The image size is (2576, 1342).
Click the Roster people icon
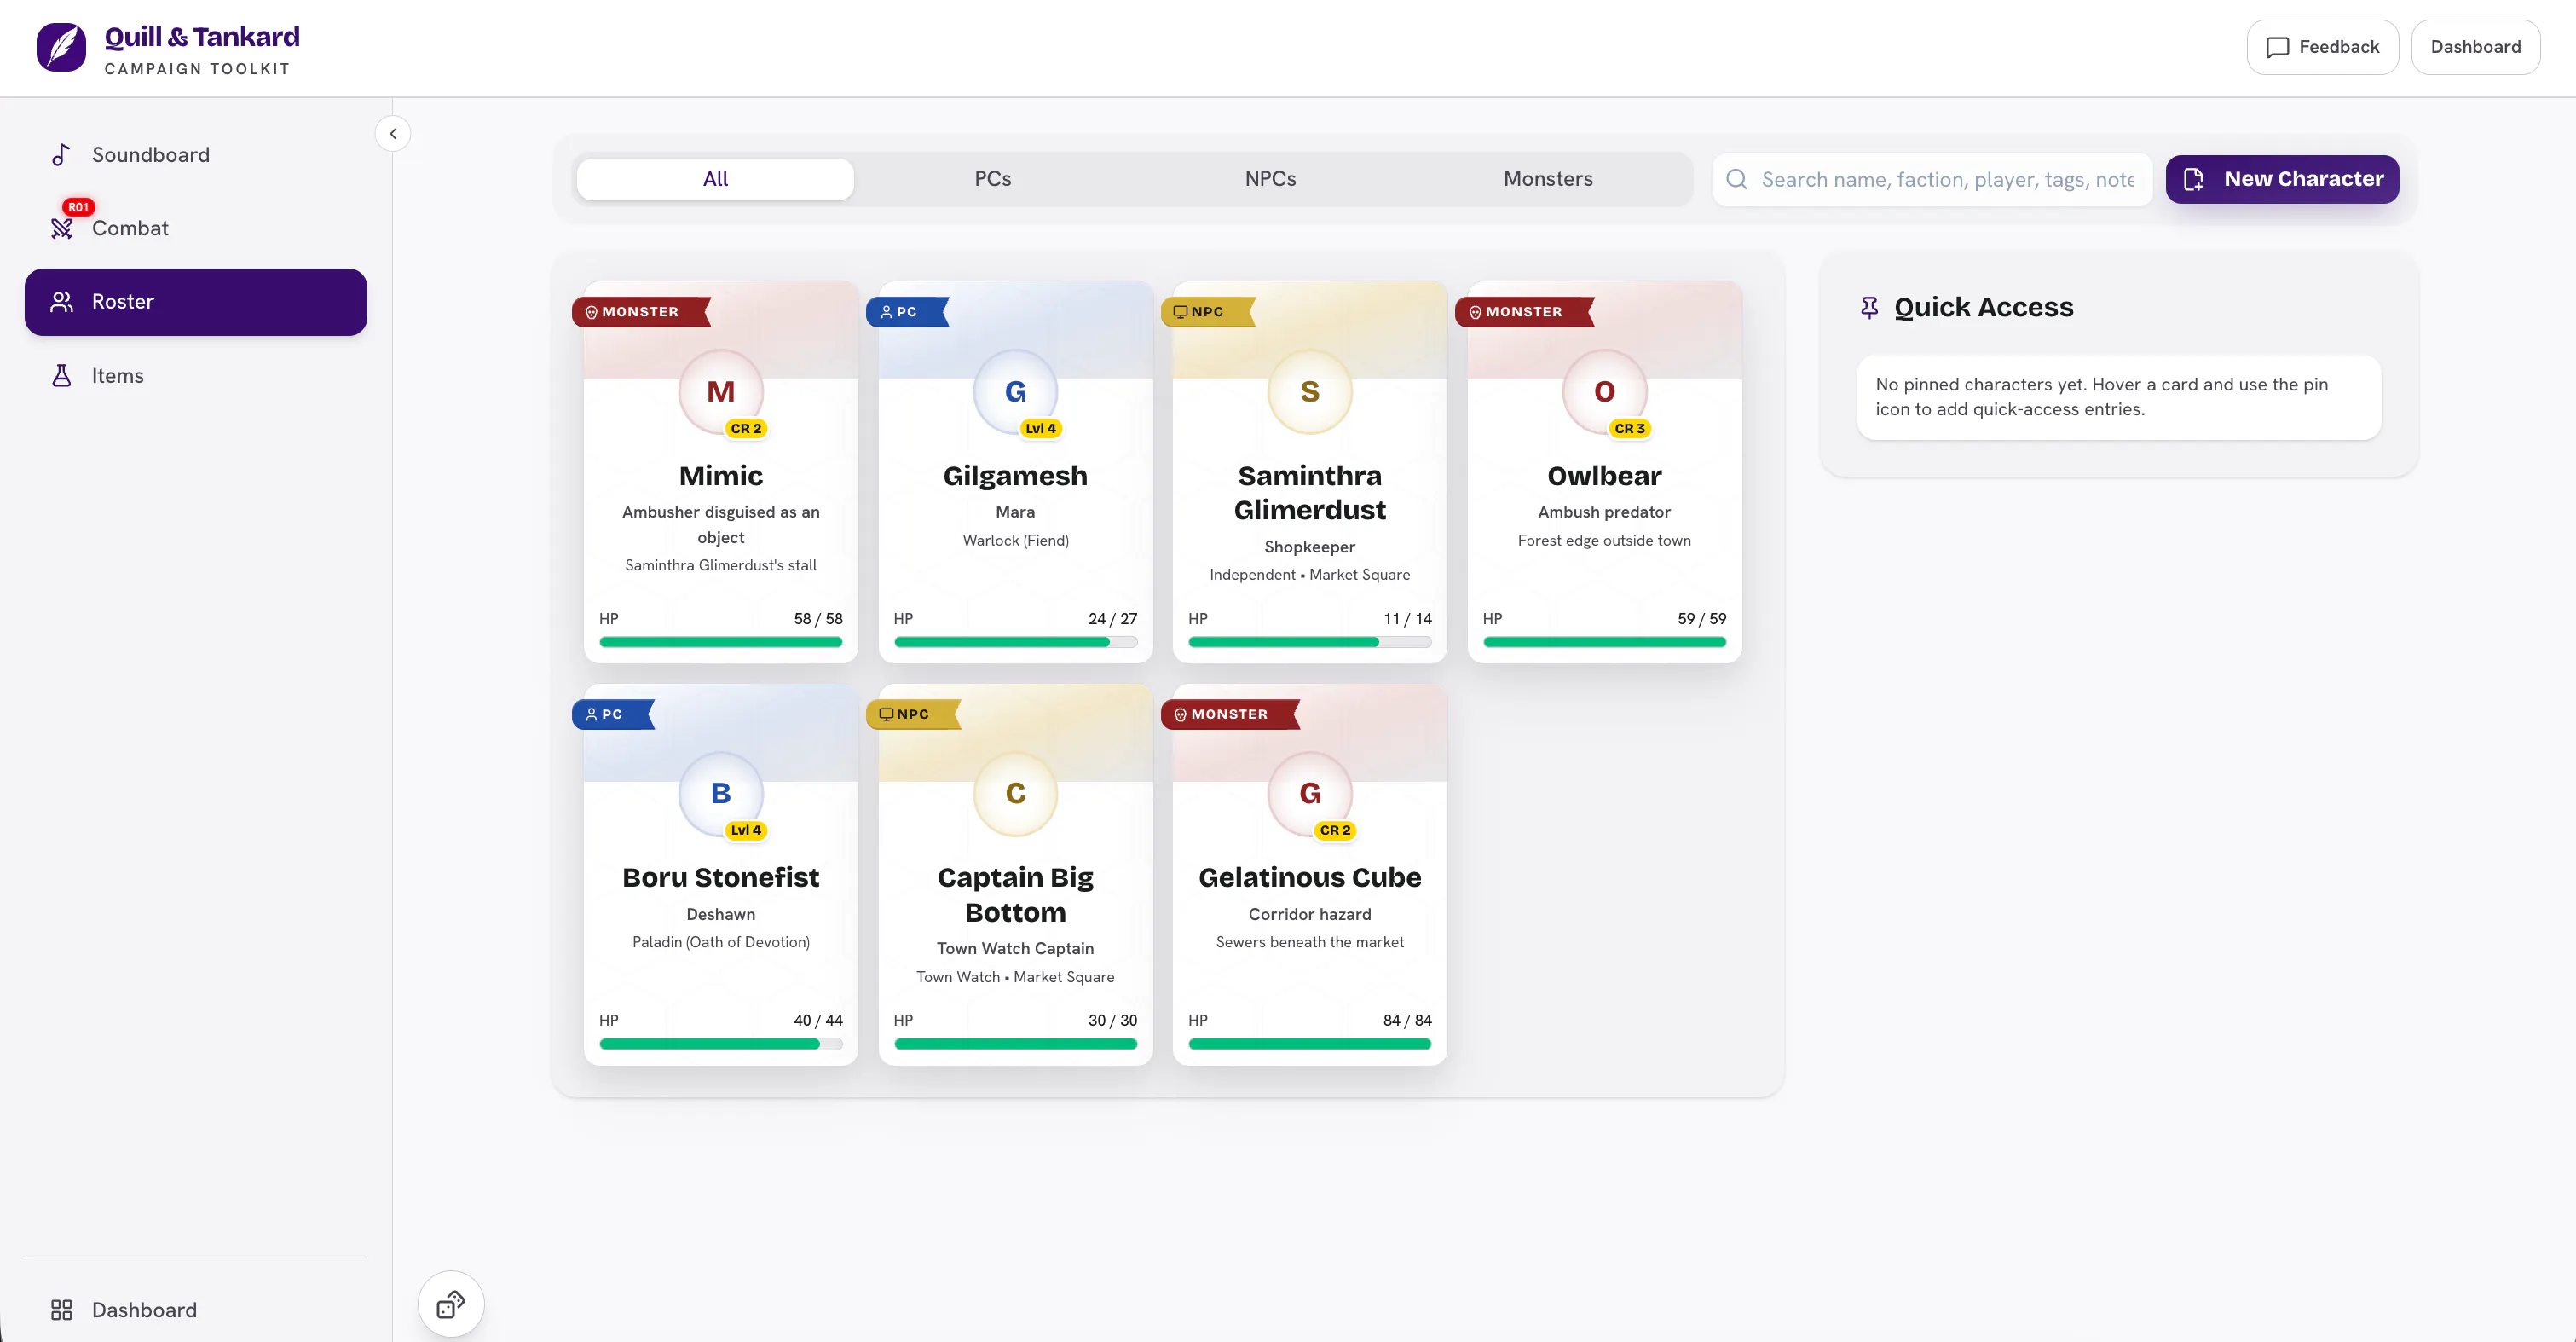point(61,302)
